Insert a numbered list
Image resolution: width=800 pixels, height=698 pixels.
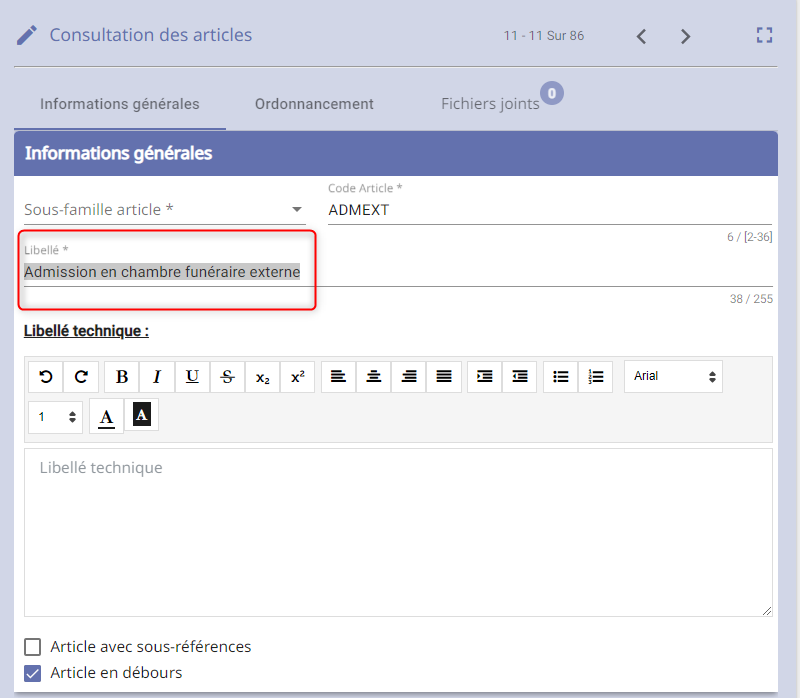(x=596, y=377)
